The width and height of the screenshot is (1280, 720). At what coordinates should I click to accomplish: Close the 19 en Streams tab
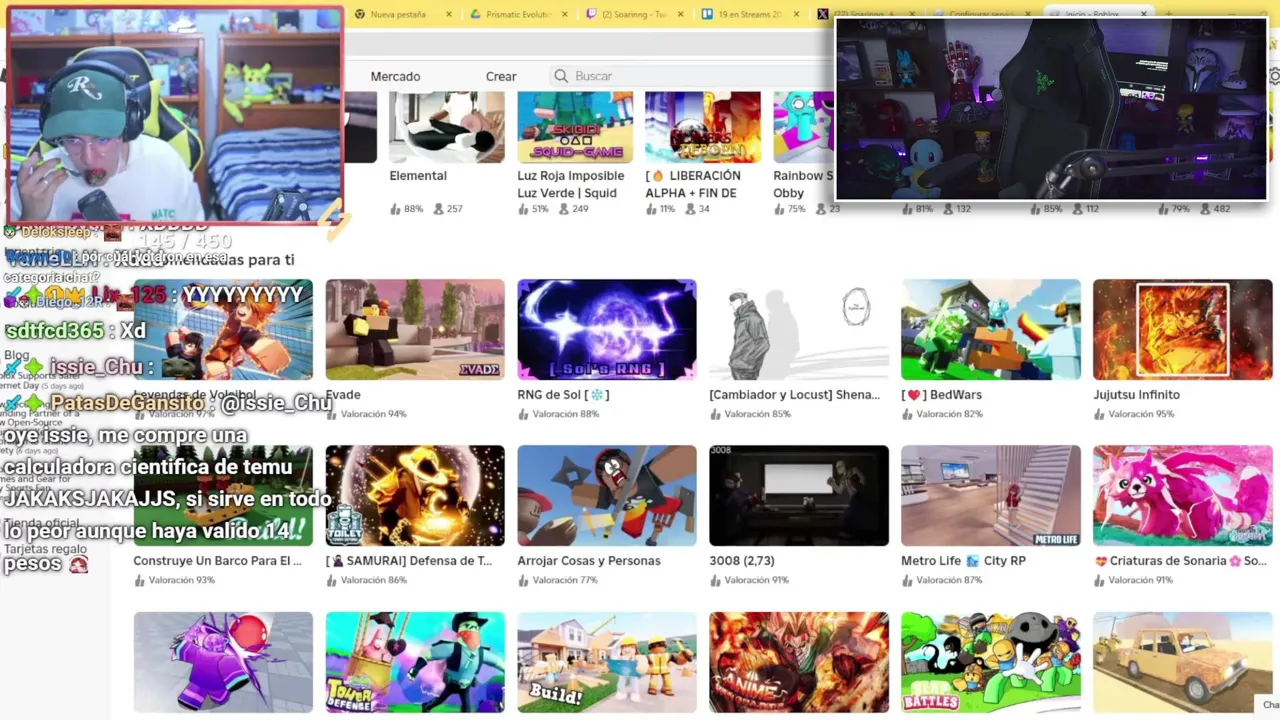coord(797,14)
